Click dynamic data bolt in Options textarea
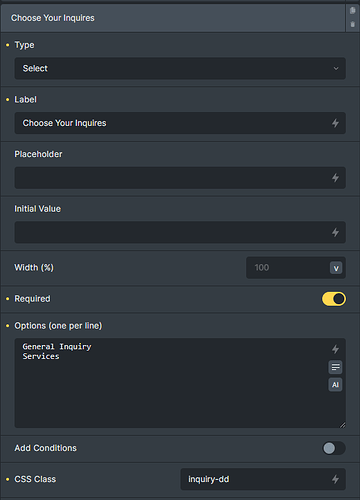Image resolution: width=360 pixels, height=500 pixels. pos(335,349)
